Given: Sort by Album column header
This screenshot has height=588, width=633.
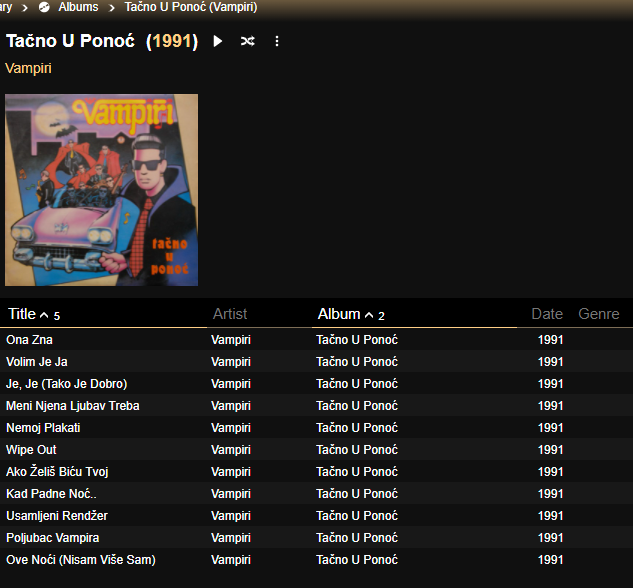Looking at the screenshot, I should [x=339, y=314].
